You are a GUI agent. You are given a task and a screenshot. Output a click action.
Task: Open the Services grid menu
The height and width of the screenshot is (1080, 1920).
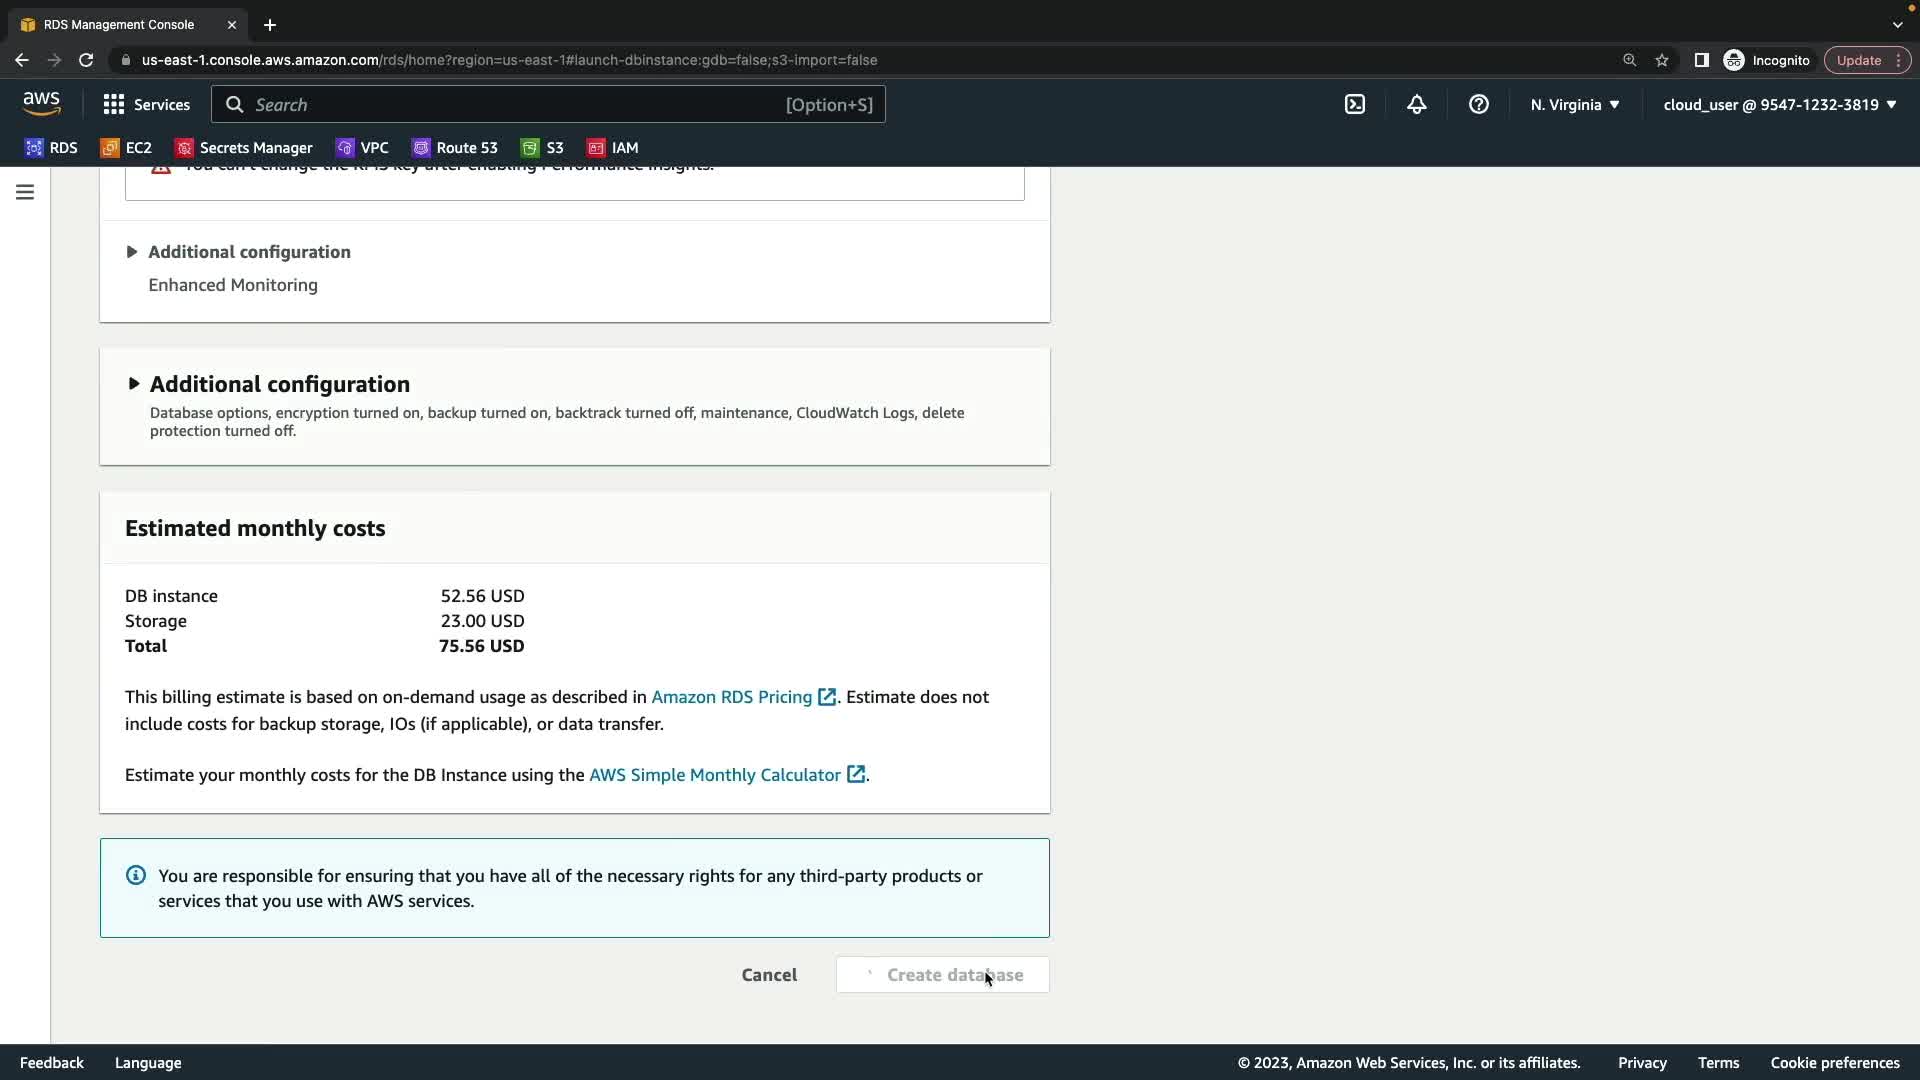pyautogui.click(x=146, y=105)
